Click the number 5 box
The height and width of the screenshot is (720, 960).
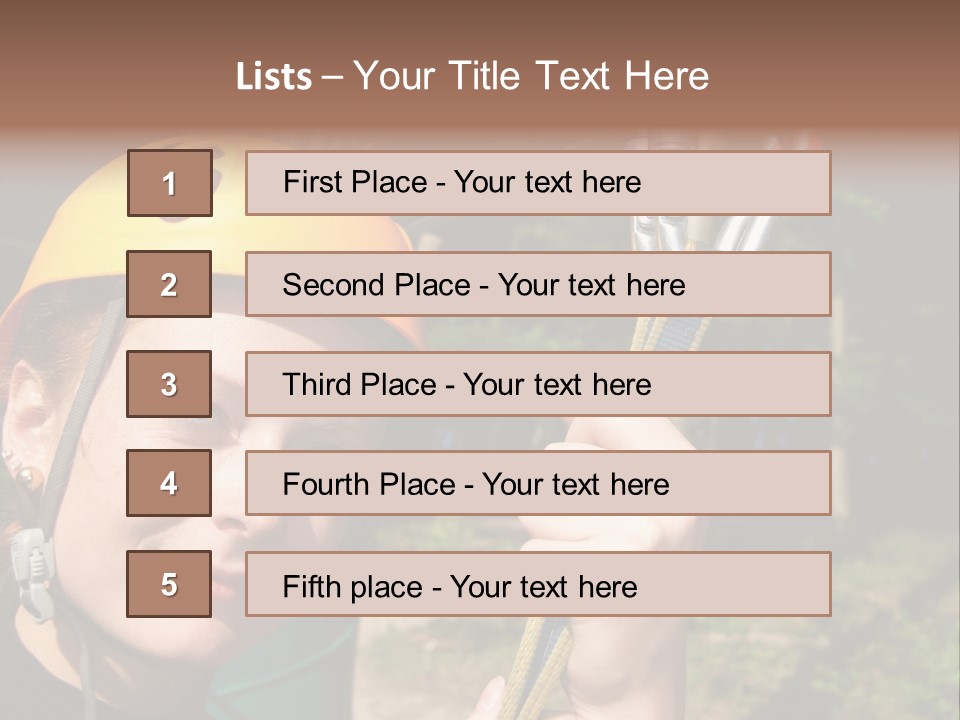tap(169, 584)
